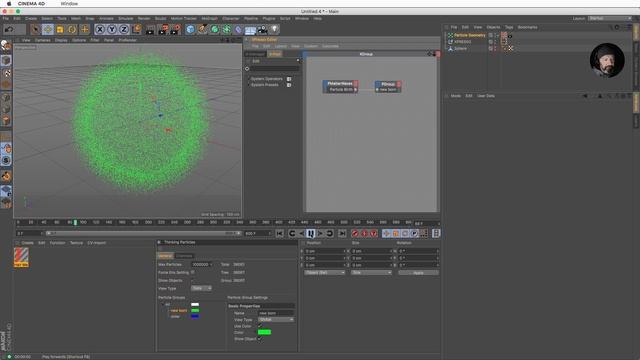Expand the All particle group tree
640x360 pixels.
pyautogui.click(x=162, y=304)
